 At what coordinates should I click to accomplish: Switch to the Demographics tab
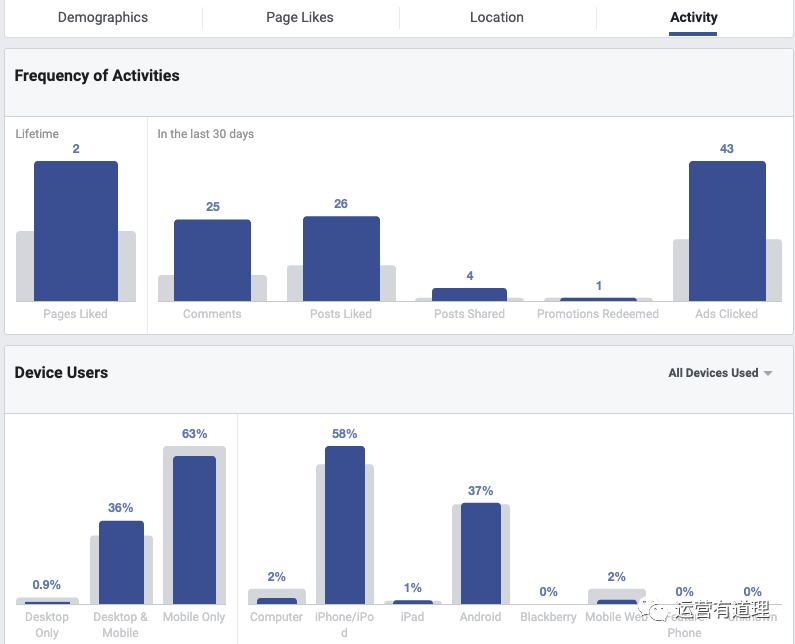pos(103,18)
